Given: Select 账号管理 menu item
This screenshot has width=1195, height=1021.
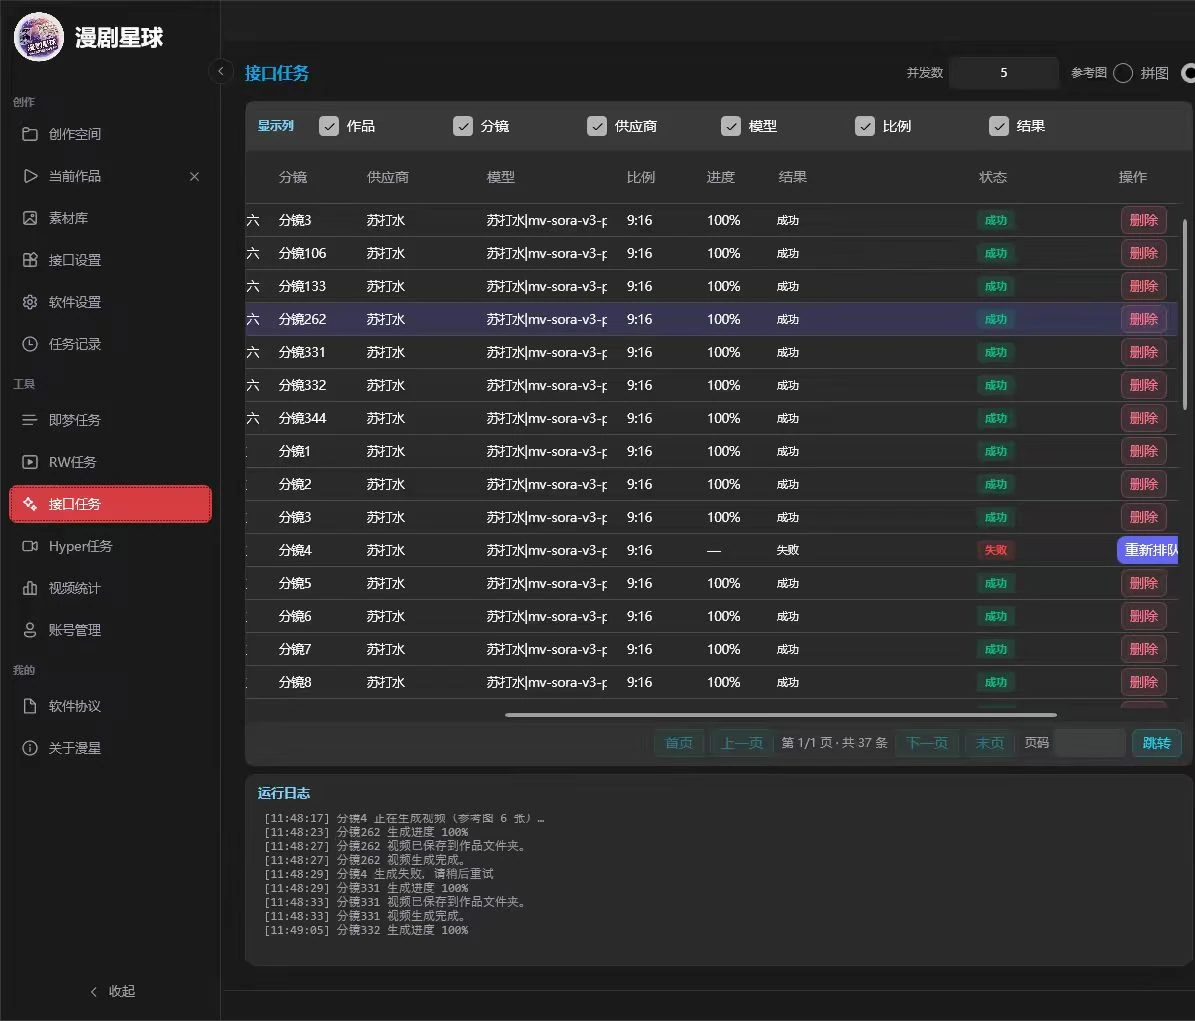Looking at the screenshot, I should [x=111, y=629].
